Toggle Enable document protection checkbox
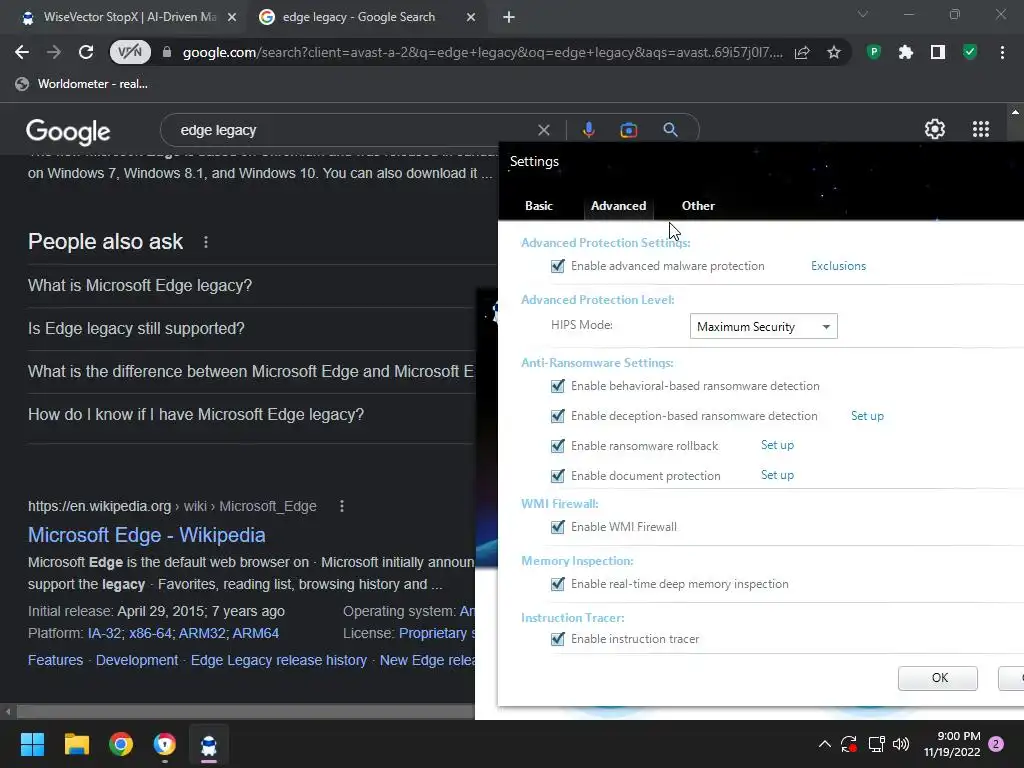This screenshot has height=768, width=1024. [558, 476]
